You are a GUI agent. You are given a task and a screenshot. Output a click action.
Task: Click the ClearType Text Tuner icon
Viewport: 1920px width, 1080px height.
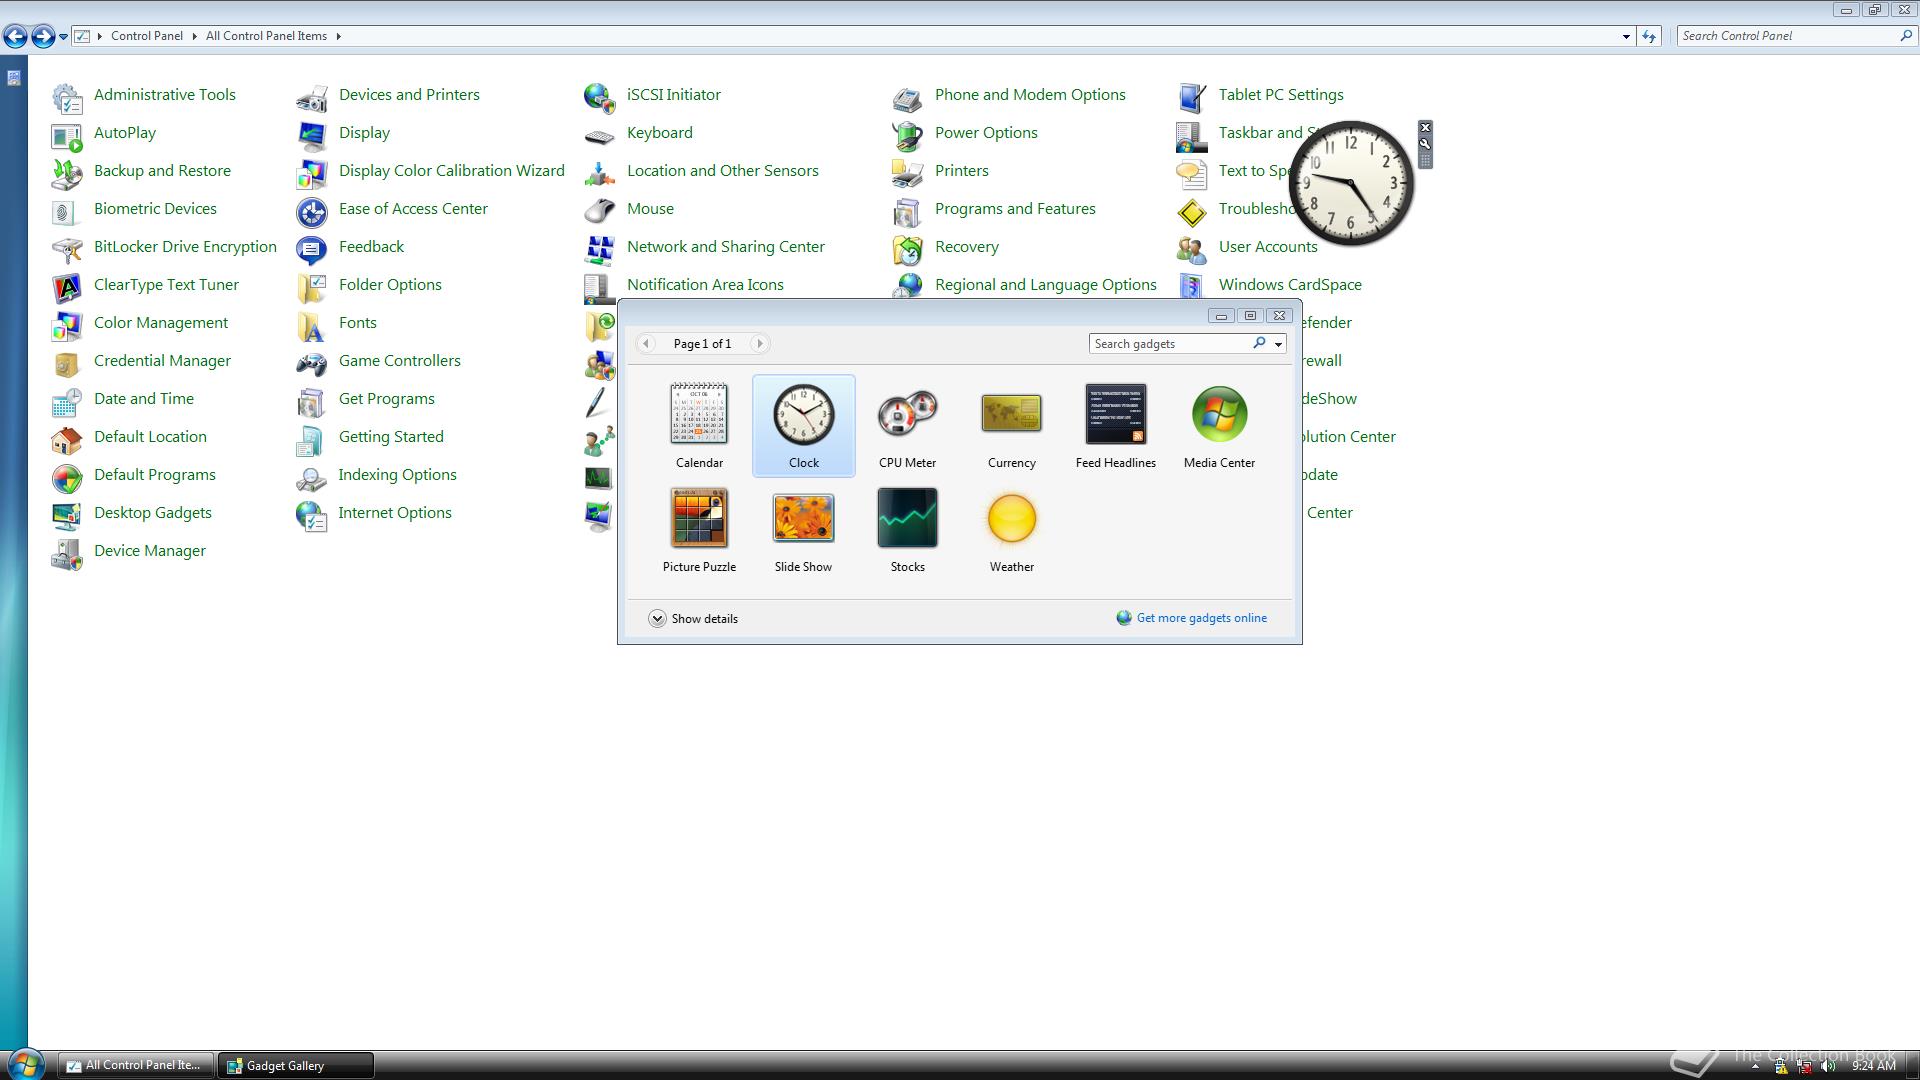(67, 287)
